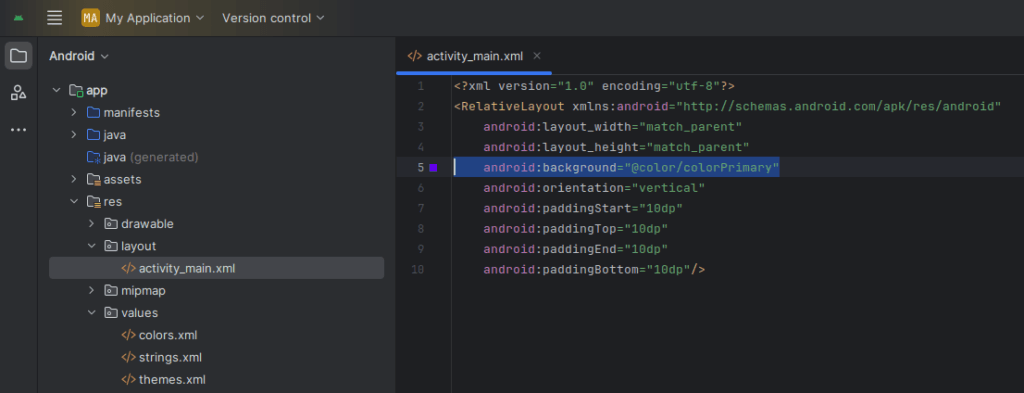1024x393 pixels.
Task: Open themes.xml in the values folder
Action: 172,379
